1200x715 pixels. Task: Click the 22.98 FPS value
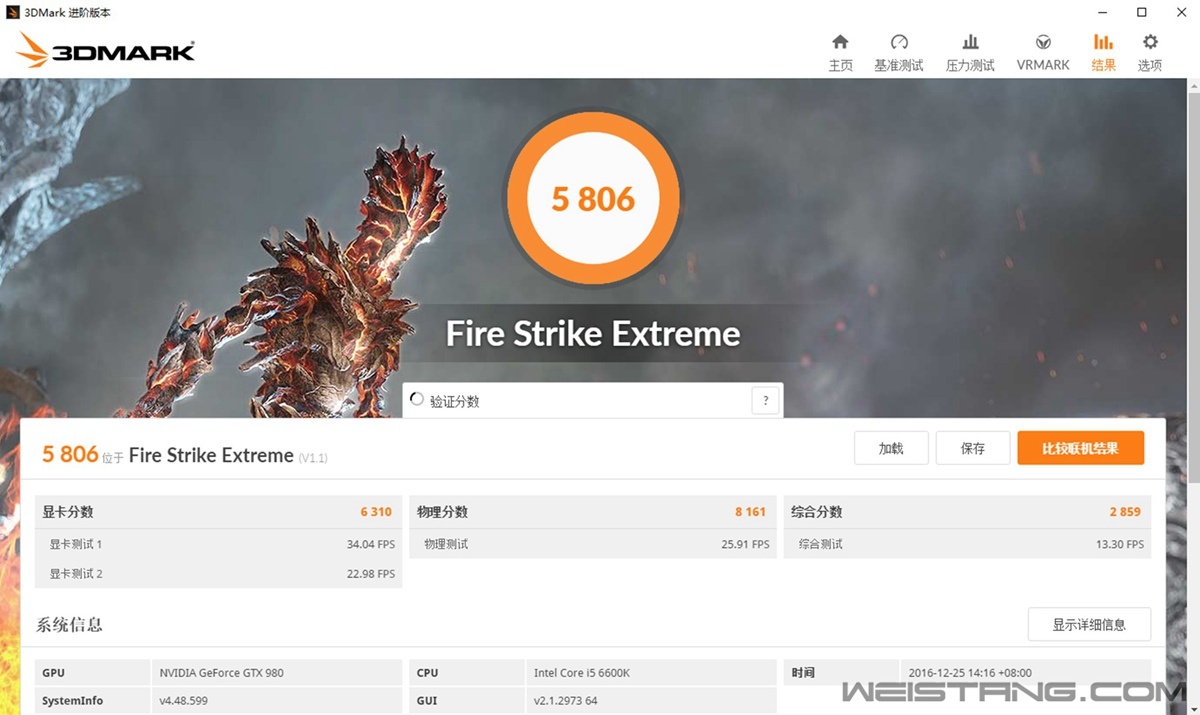[x=370, y=574]
